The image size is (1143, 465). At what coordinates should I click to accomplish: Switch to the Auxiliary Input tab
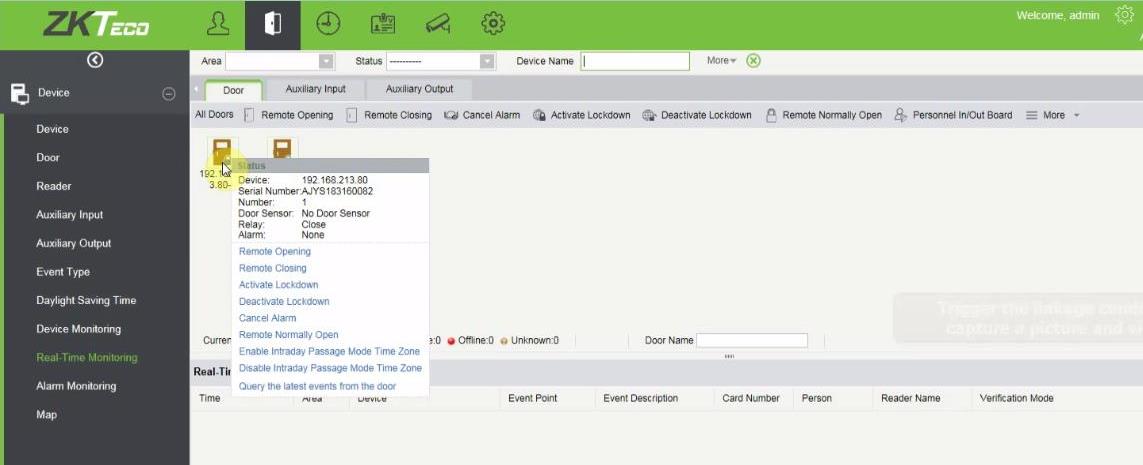tap(316, 89)
